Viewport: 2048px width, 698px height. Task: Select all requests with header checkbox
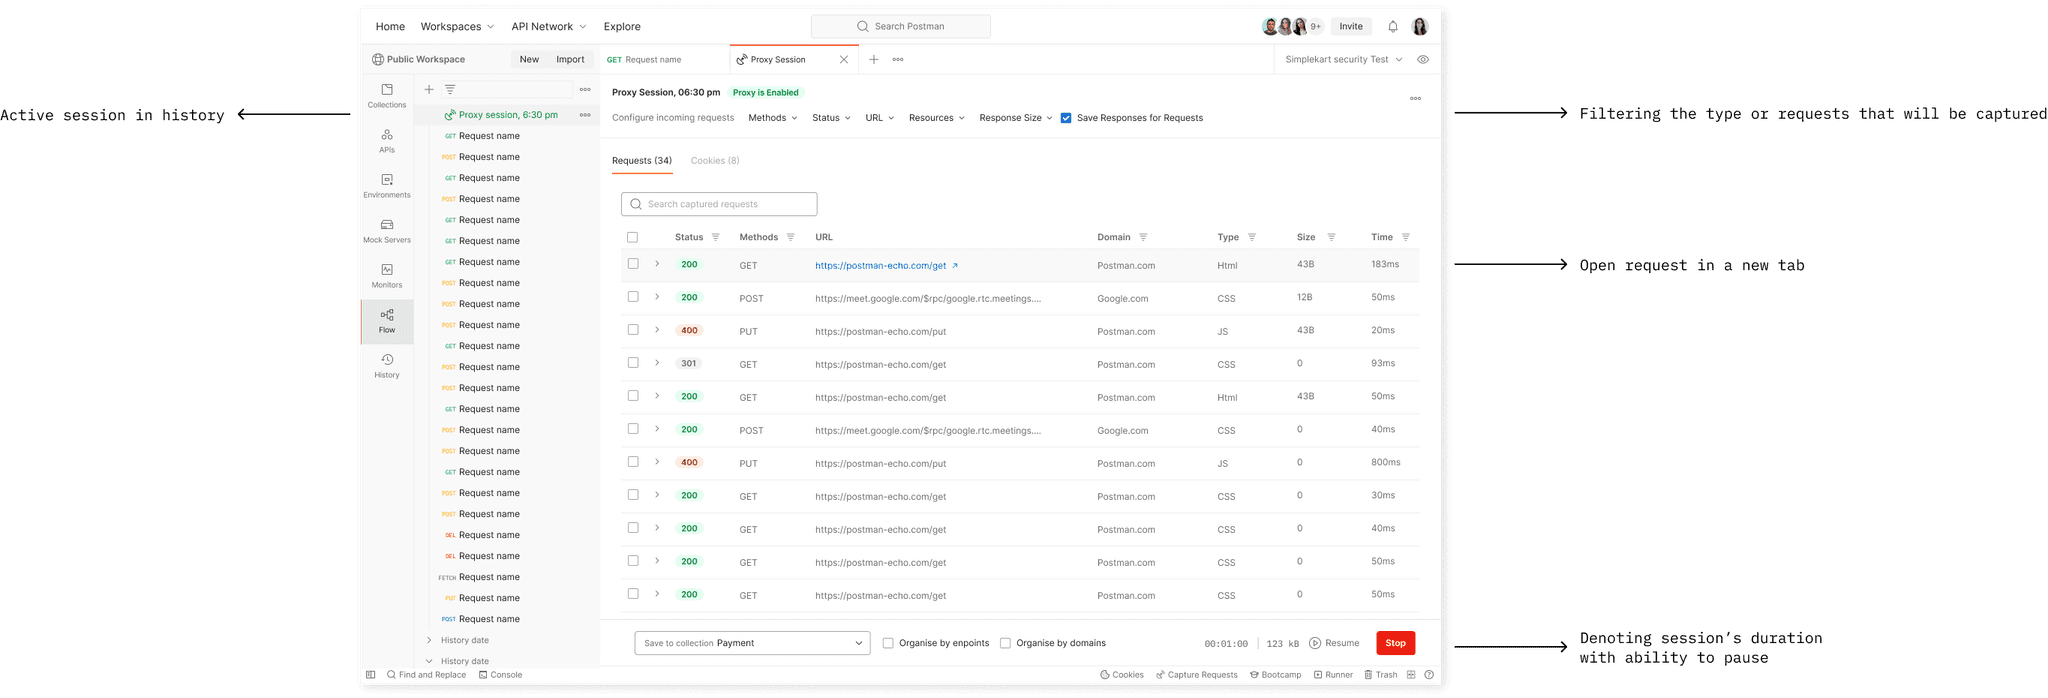pyautogui.click(x=632, y=238)
